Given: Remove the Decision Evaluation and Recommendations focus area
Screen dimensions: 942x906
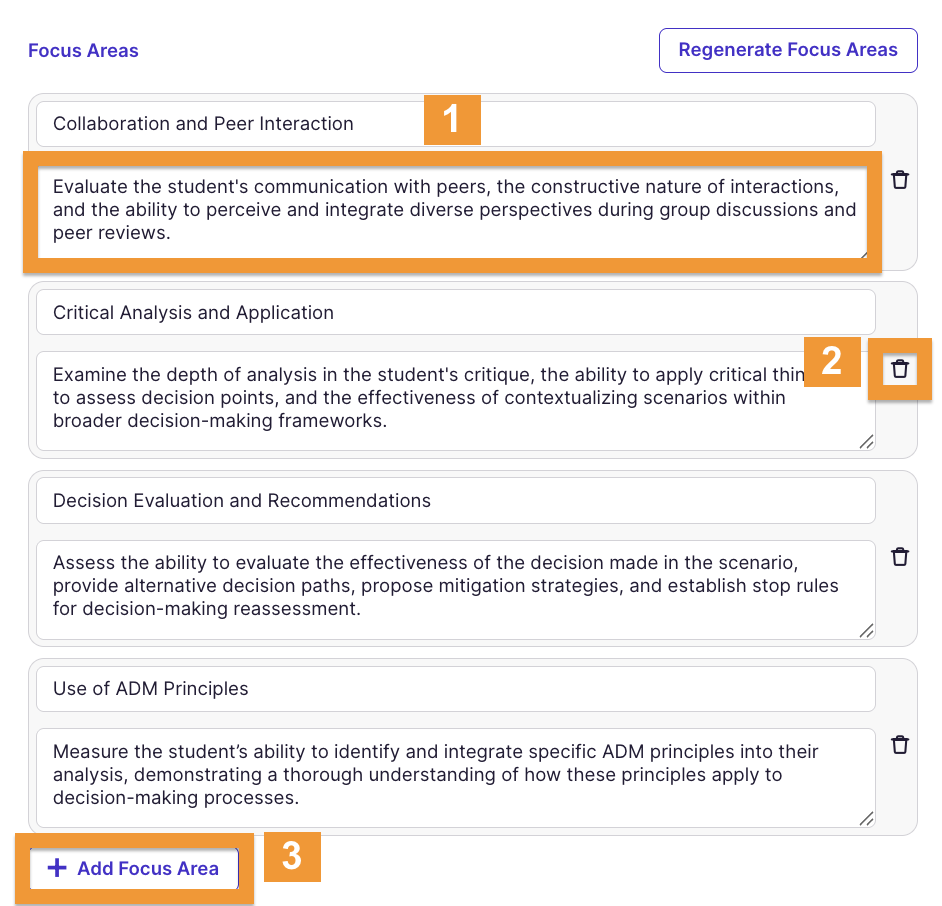Looking at the screenshot, I should (900, 557).
